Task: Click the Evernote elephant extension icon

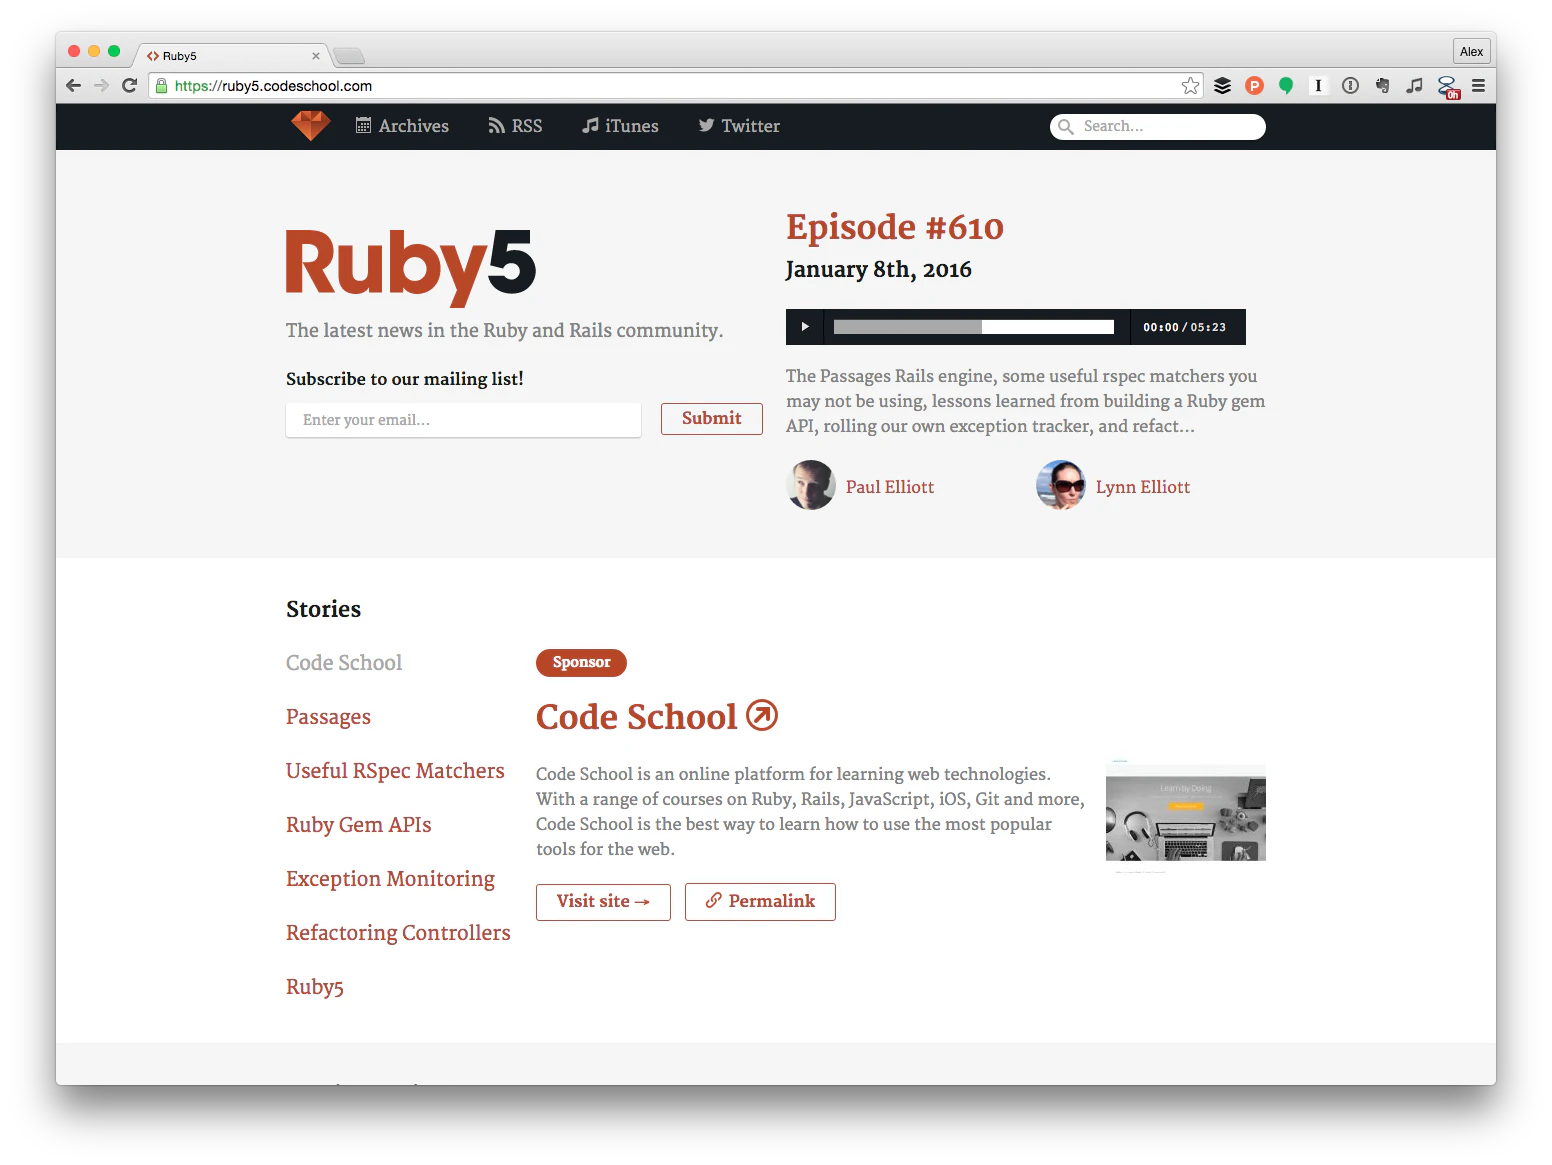Action: pyautogui.click(x=1382, y=86)
